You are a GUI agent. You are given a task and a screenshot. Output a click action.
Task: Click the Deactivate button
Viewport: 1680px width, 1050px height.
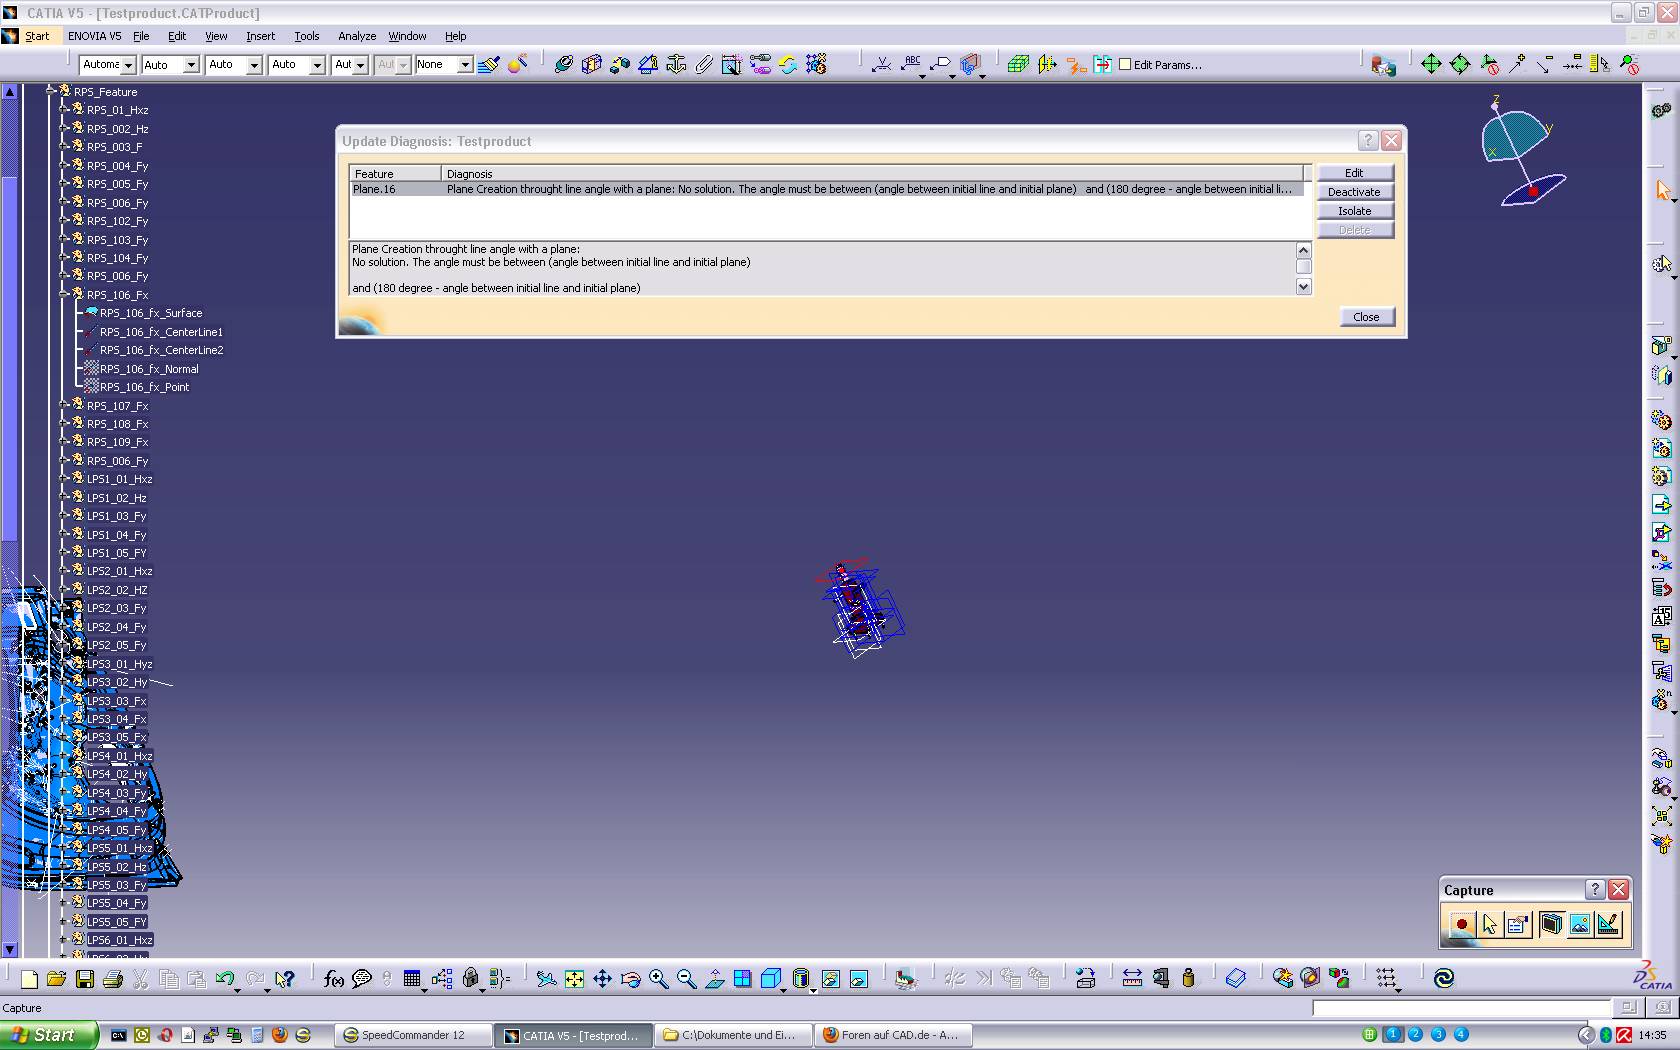(1354, 192)
